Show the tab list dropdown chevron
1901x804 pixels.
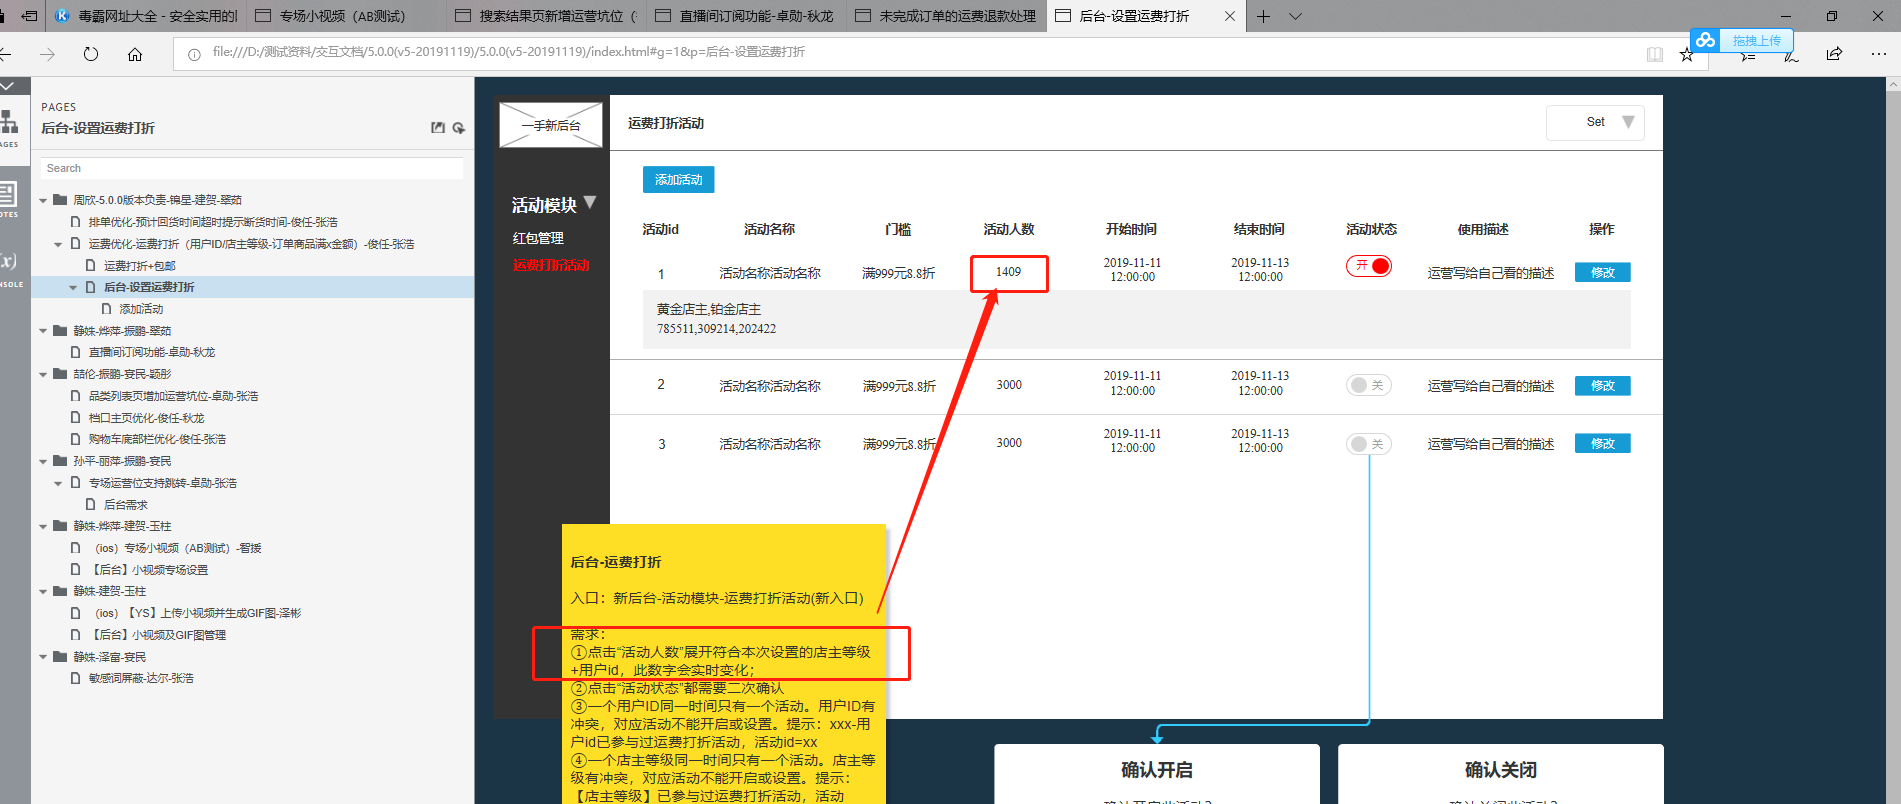[x=1295, y=16]
